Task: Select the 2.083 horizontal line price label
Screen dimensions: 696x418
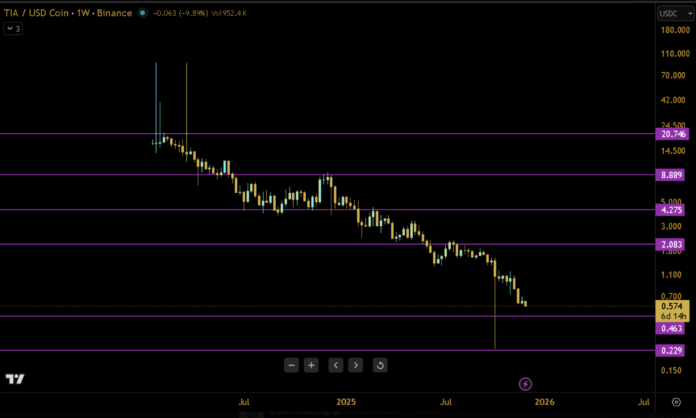Action: click(672, 245)
